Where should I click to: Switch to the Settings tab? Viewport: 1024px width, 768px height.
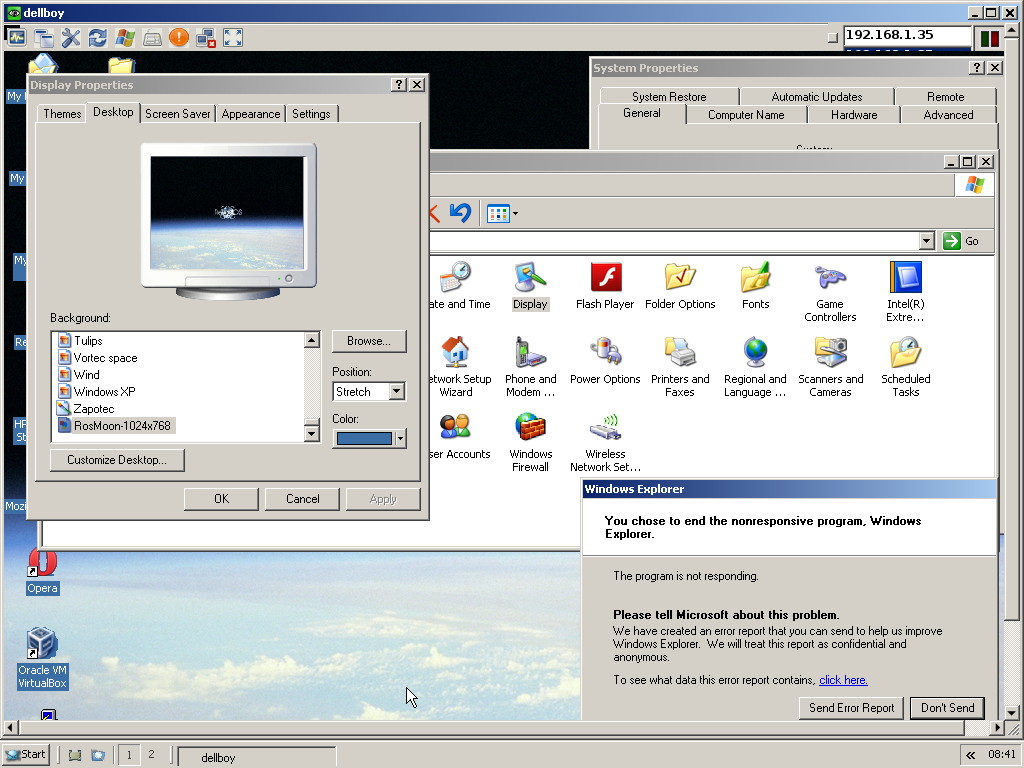coord(311,114)
